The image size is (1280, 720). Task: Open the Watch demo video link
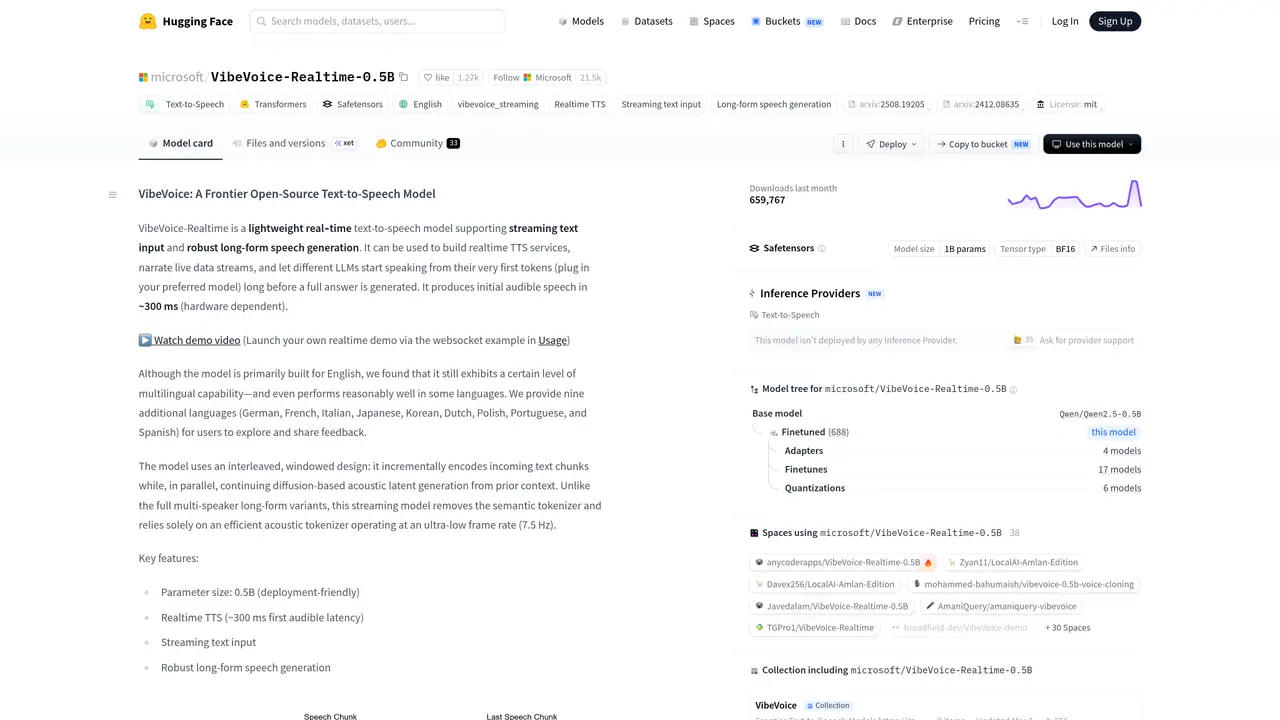point(190,340)
